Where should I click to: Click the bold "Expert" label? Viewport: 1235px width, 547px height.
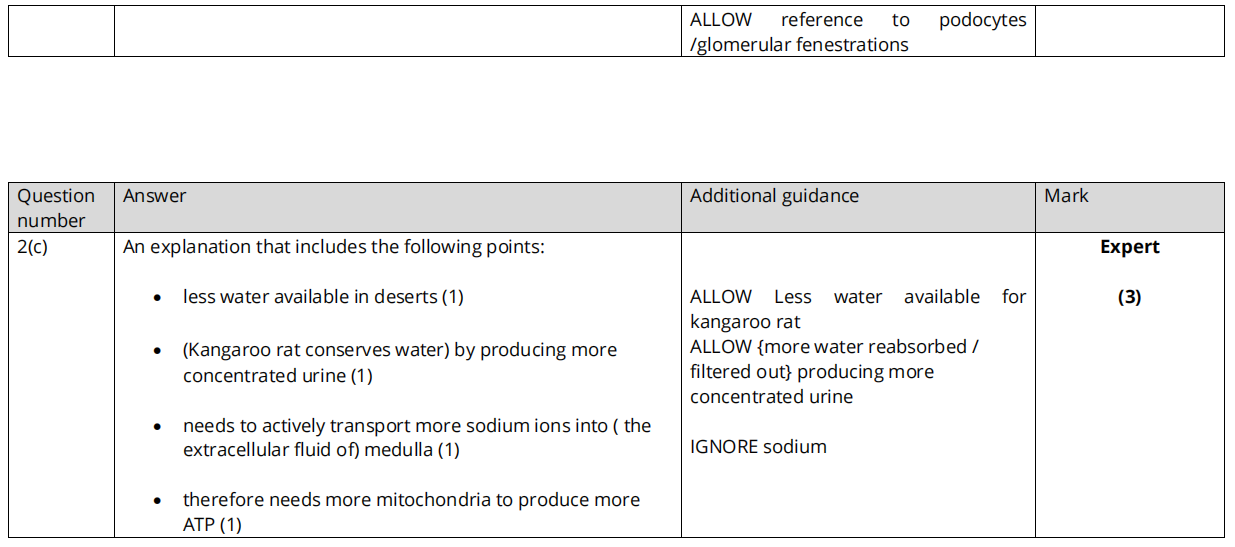(x=1130, y=247)
